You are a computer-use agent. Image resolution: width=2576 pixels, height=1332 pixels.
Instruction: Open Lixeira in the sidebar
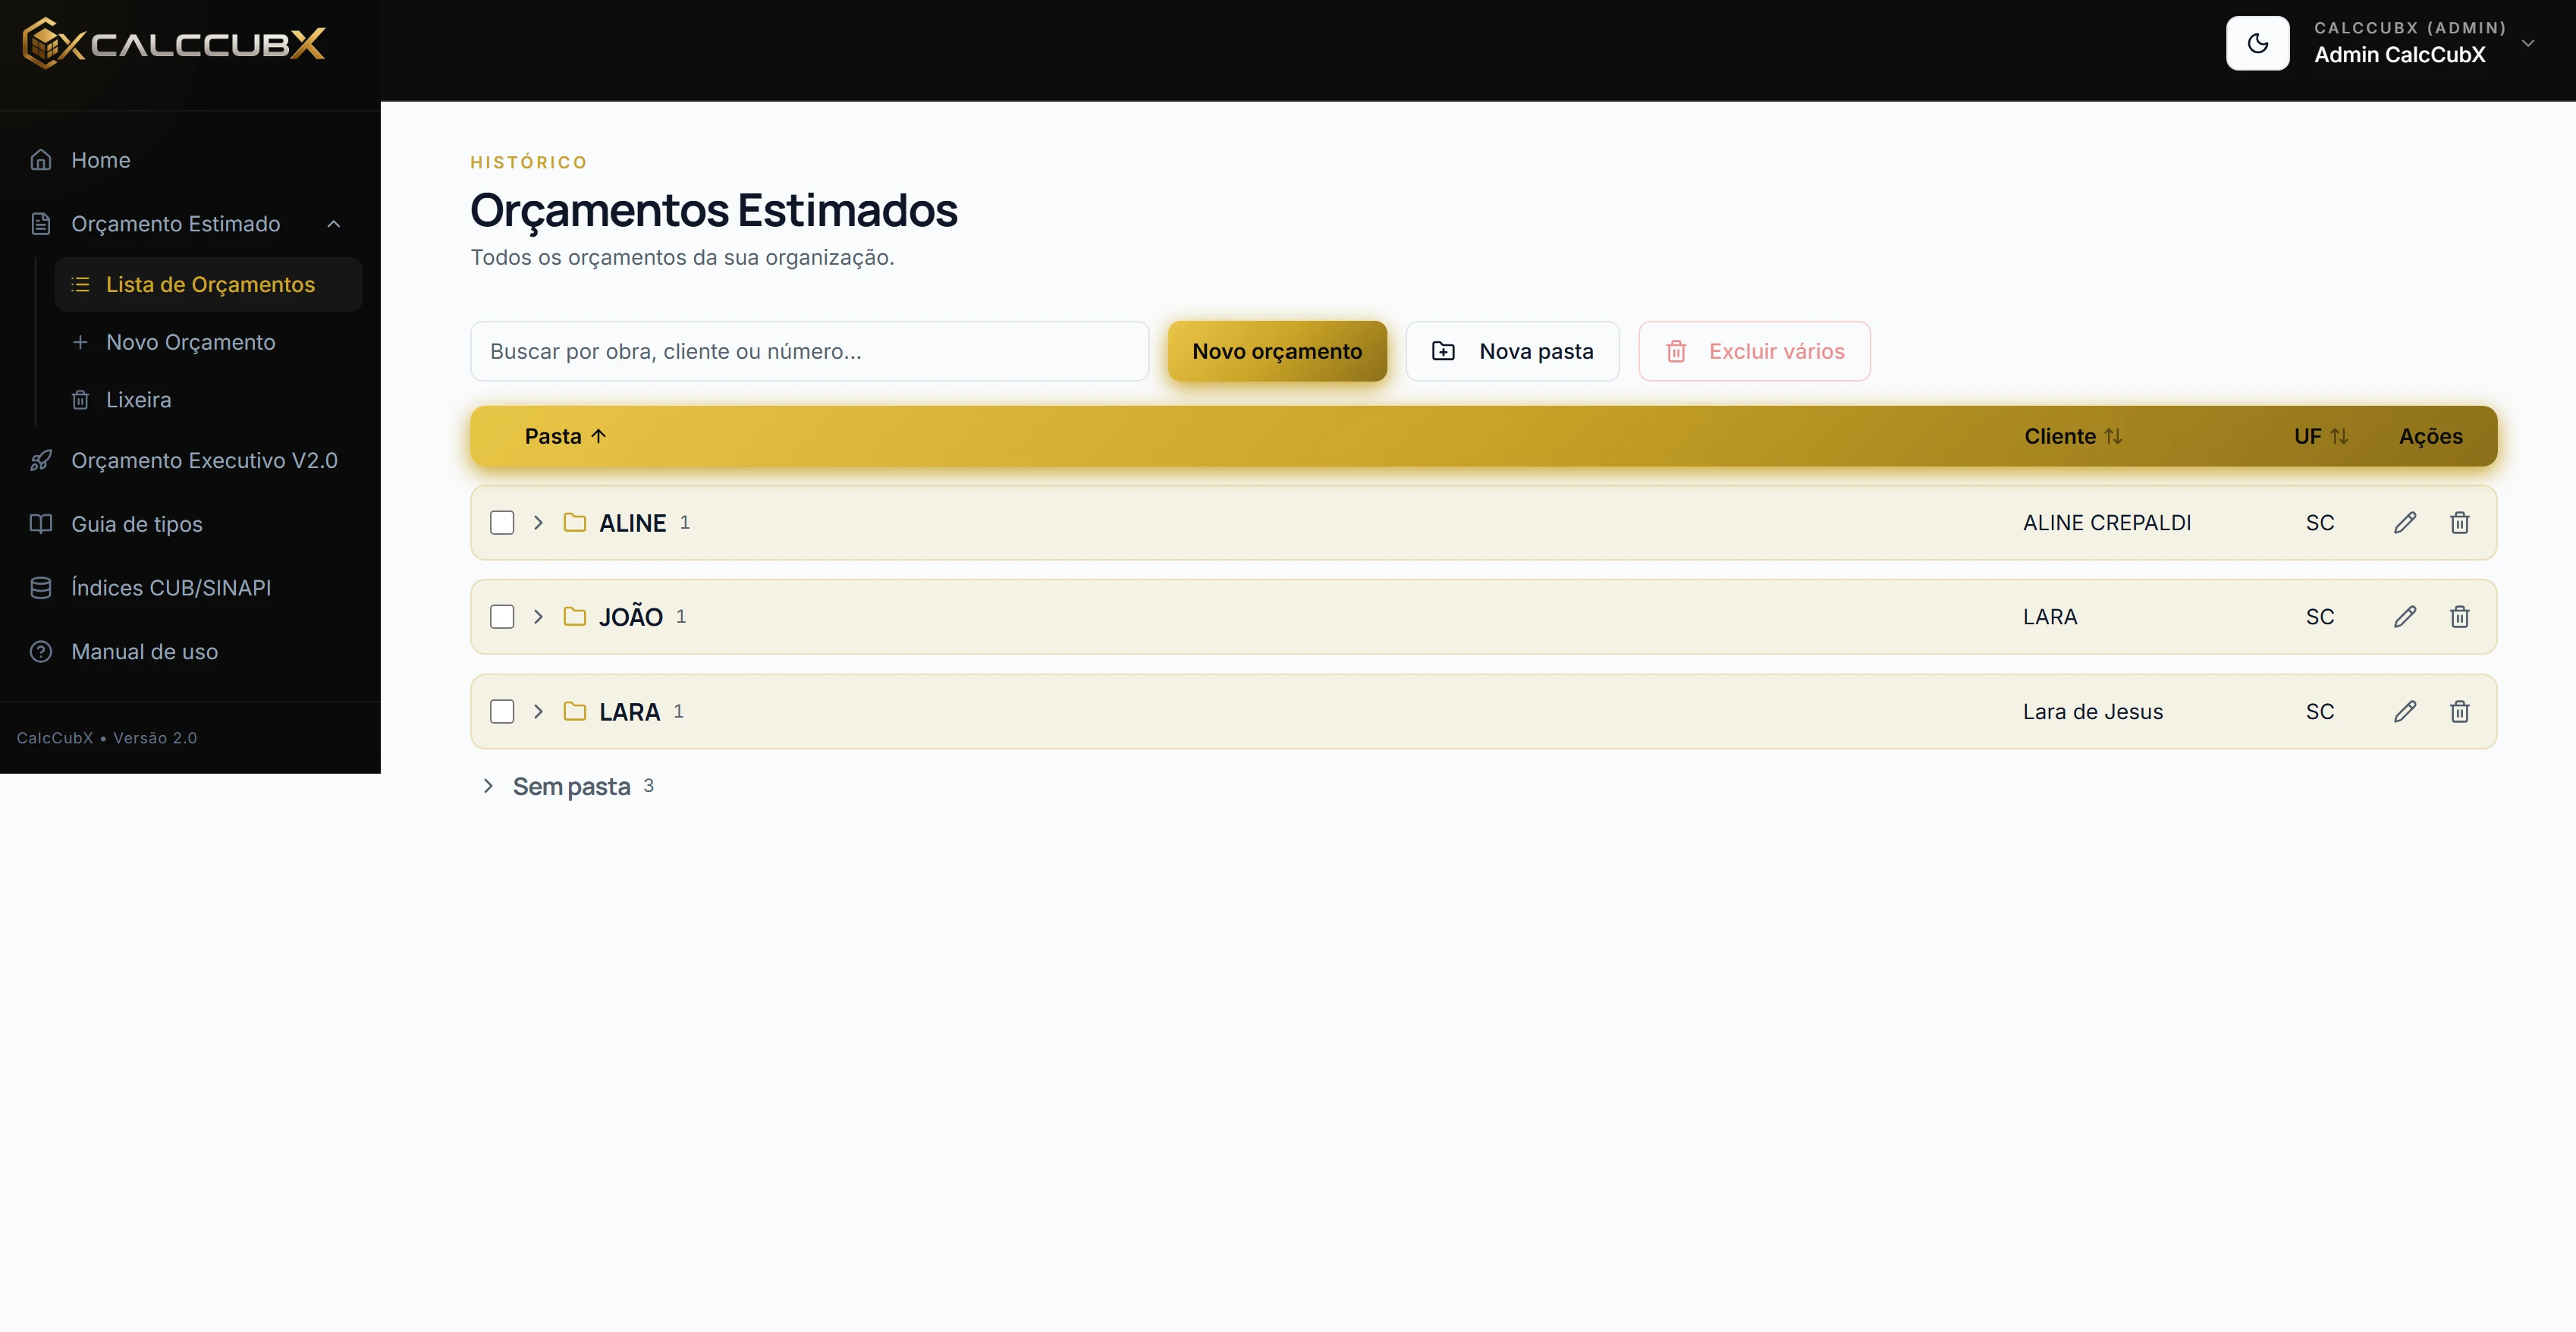[208, 400]
